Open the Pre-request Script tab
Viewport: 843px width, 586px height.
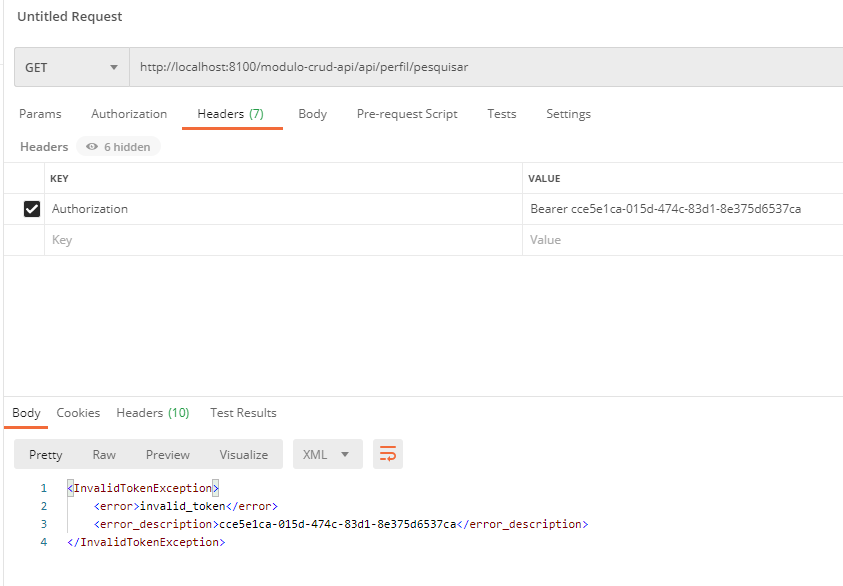(407, 114)
